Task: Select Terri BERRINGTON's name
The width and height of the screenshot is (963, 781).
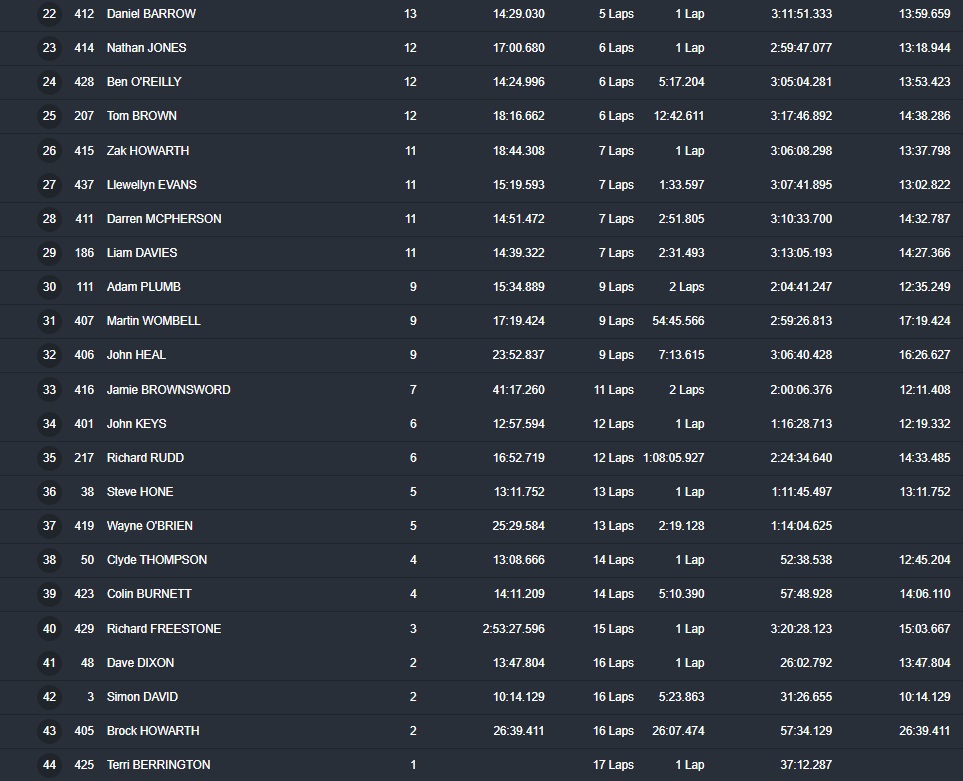Action: (x=158, y=765)
